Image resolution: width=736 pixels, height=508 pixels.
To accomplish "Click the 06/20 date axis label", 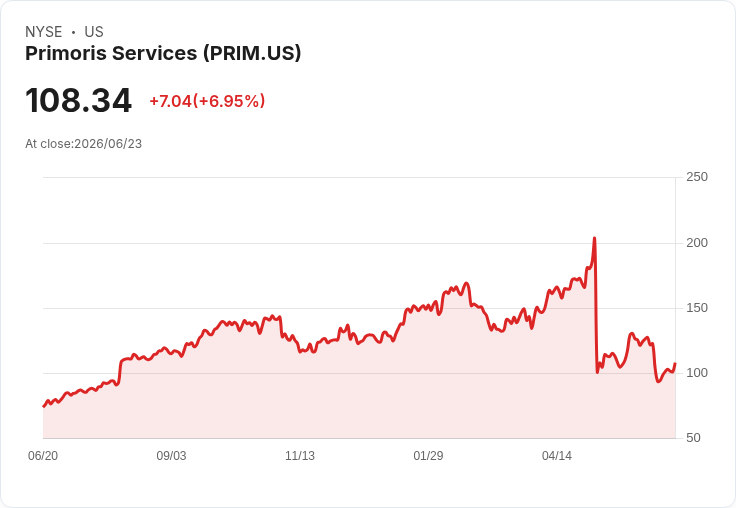I will pos(43,456).
